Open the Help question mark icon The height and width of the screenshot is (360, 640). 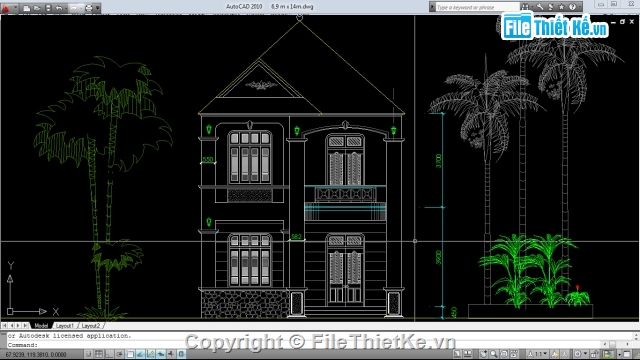coord(573,7)
